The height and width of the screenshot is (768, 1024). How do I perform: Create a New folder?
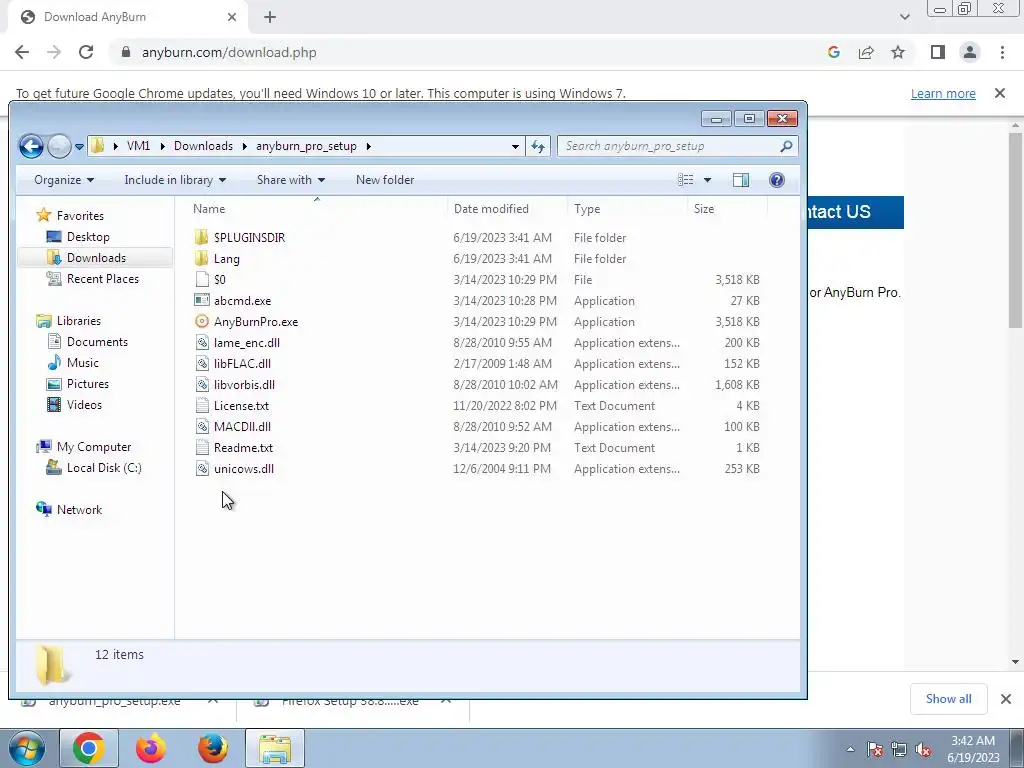click(385, 180)
